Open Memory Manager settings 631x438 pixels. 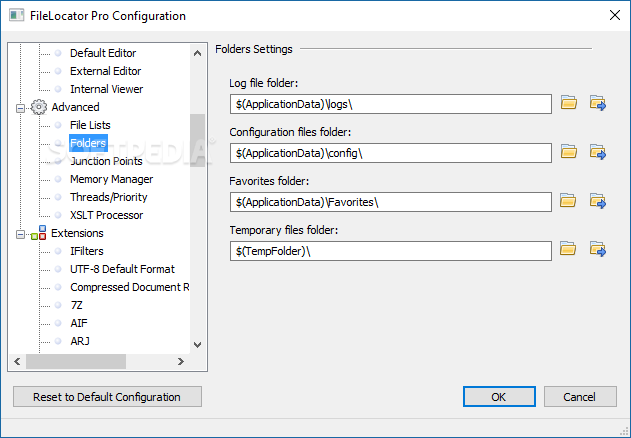111,179
